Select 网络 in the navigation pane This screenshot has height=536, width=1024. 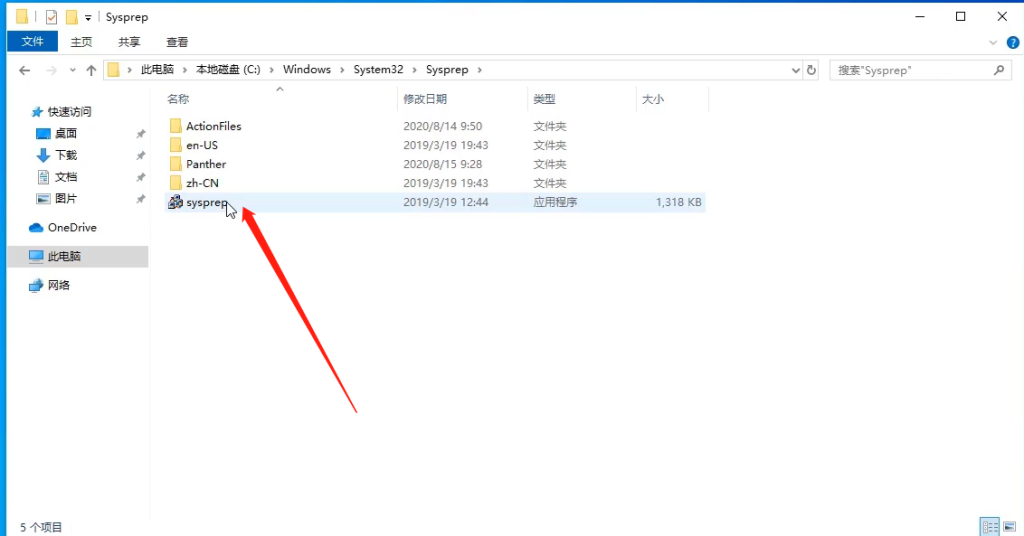click(59, 285)
